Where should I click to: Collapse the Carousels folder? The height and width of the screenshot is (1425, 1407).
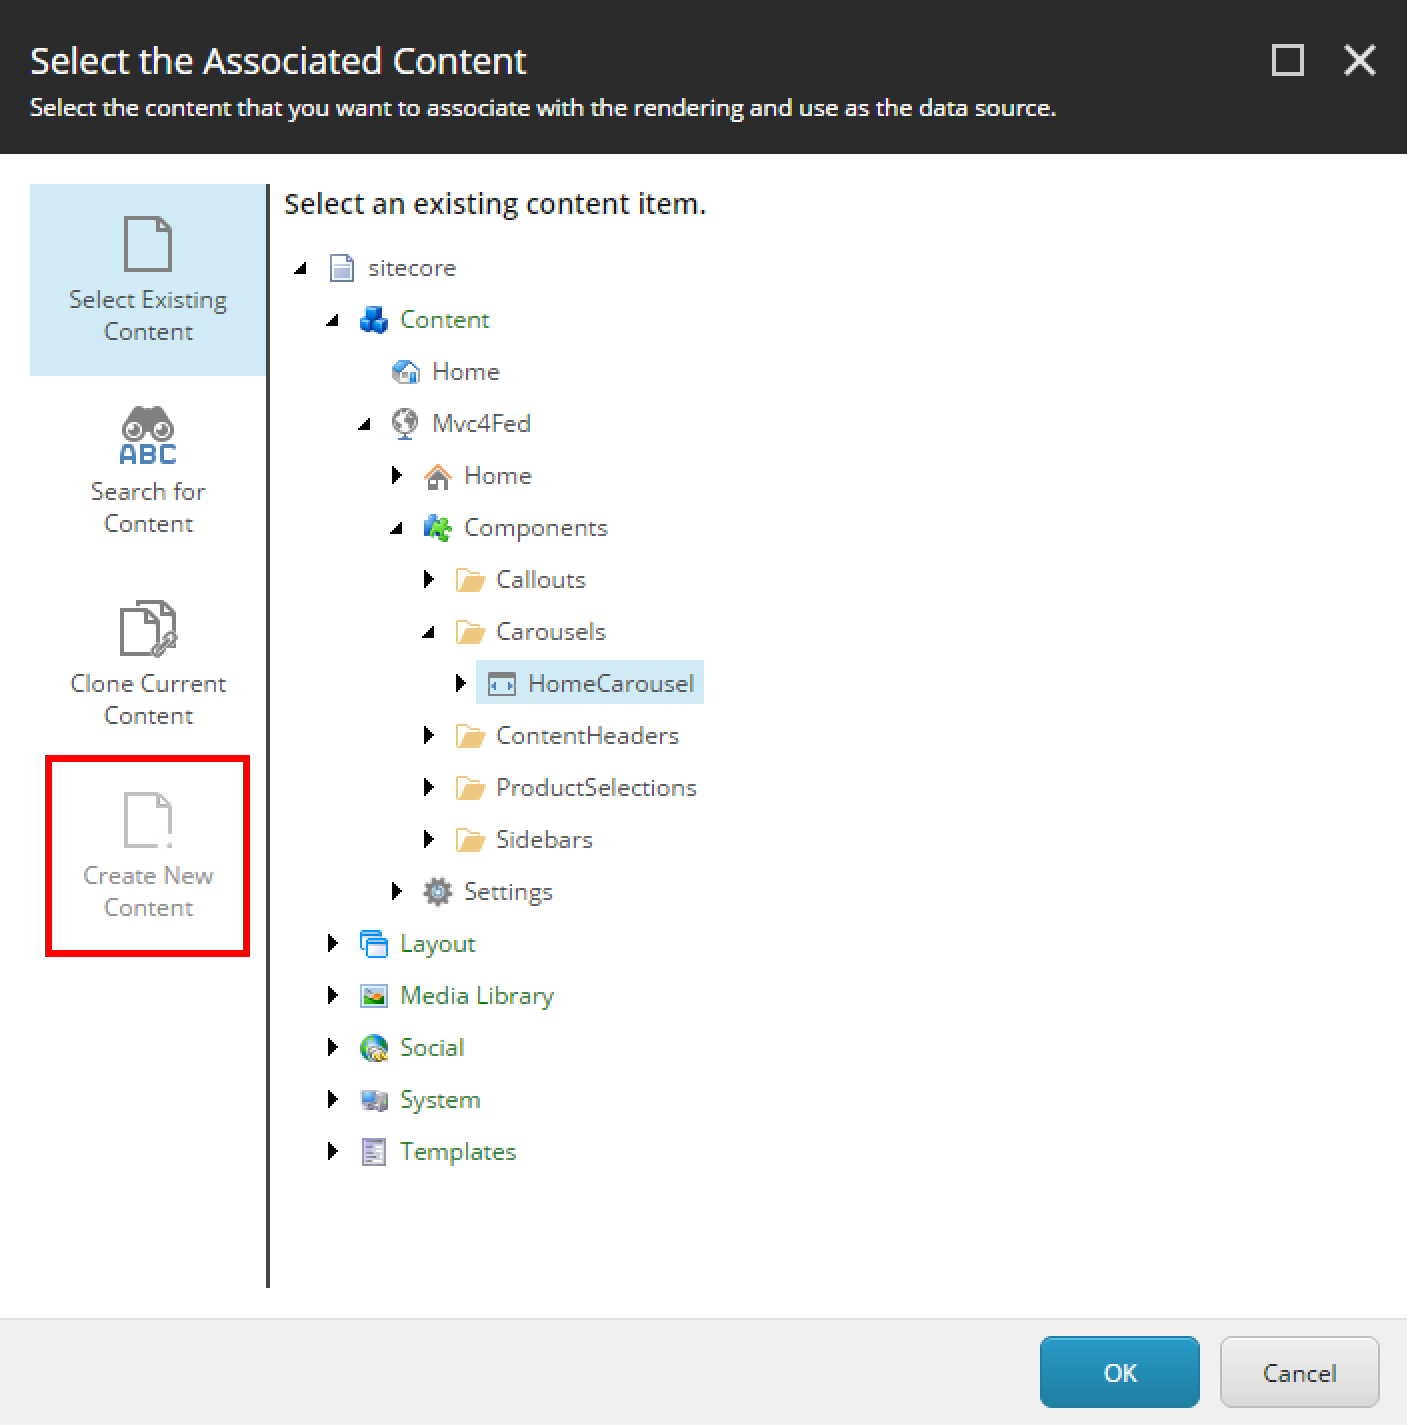pyautogui.click(x=429, y=632)
